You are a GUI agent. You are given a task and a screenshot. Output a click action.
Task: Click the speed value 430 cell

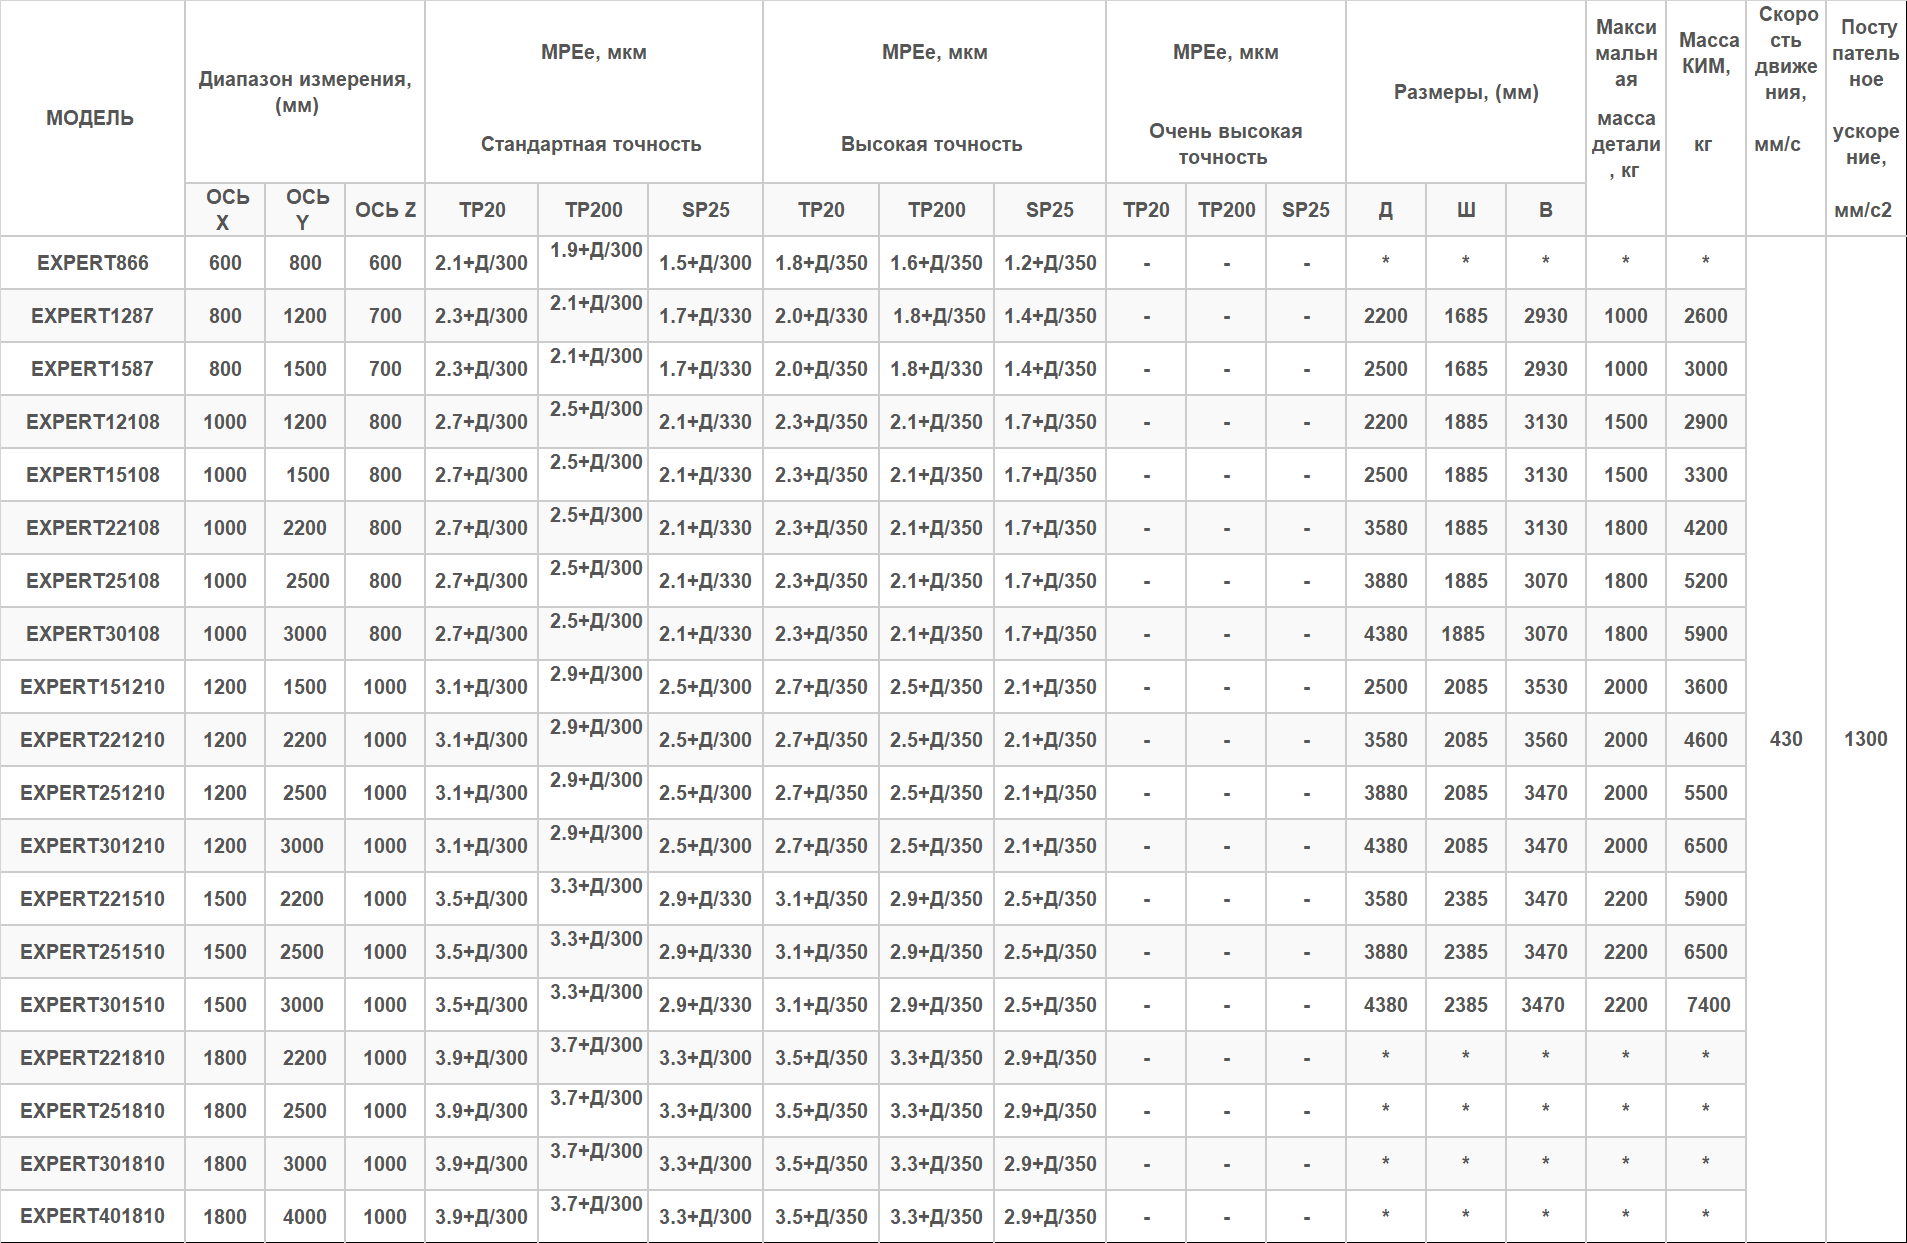point(1785,739)
